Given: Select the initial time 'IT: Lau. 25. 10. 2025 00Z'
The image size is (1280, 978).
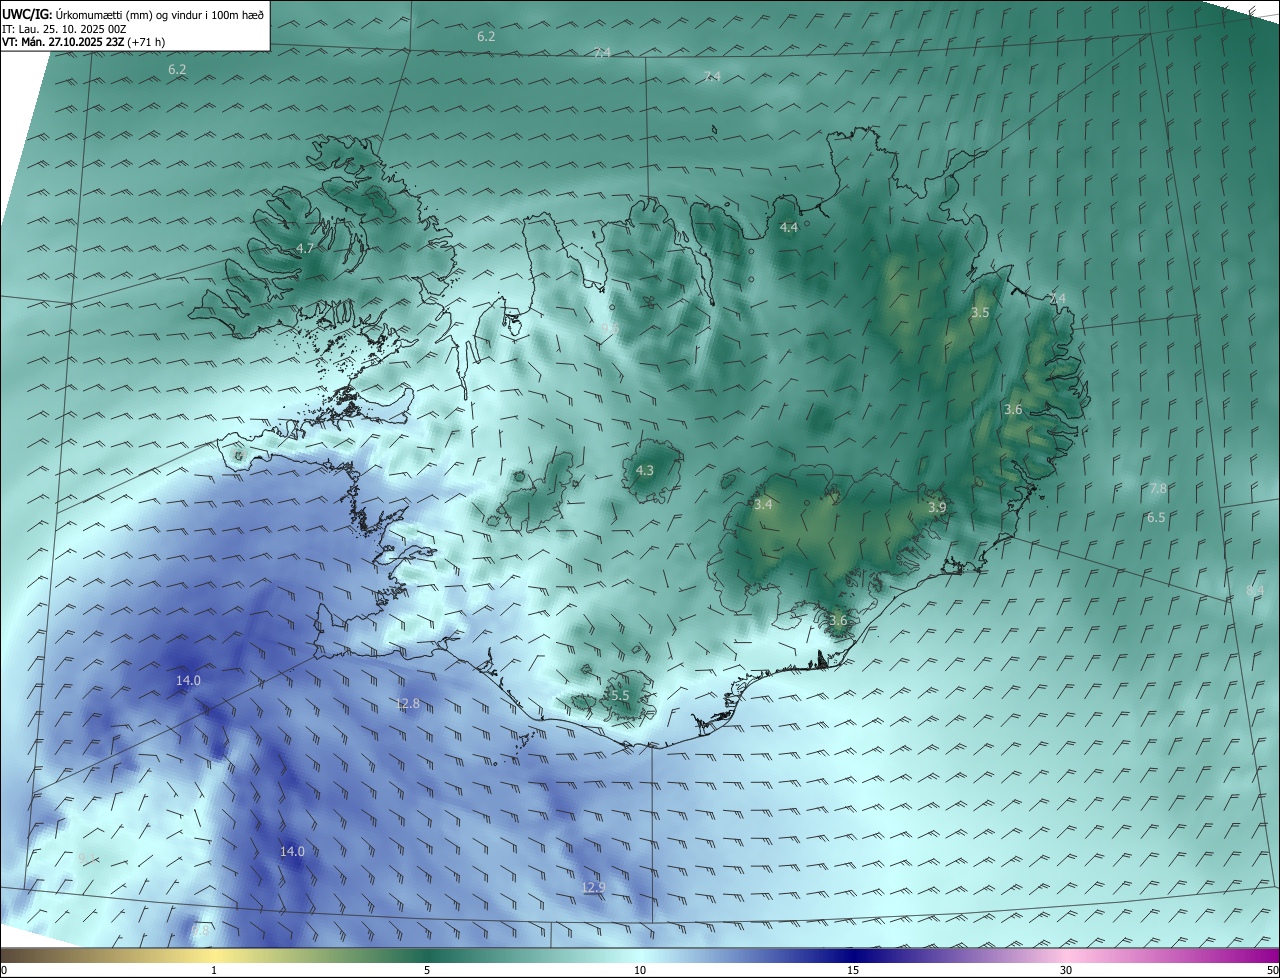Looking at the screenshot, I should tap(64, 29).
